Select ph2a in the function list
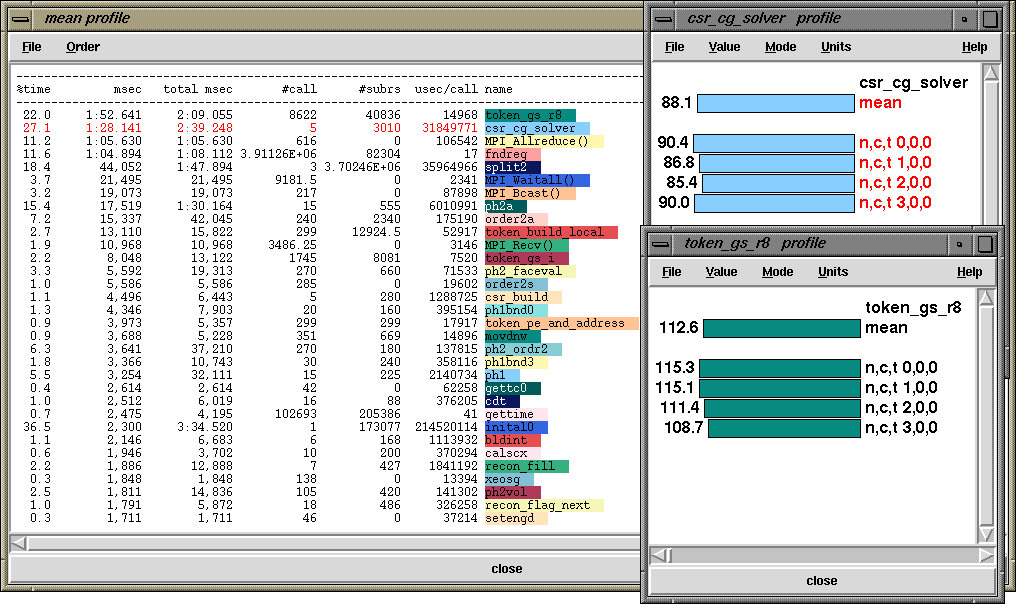Screen dimensions: 1016x604 point(505,206)
